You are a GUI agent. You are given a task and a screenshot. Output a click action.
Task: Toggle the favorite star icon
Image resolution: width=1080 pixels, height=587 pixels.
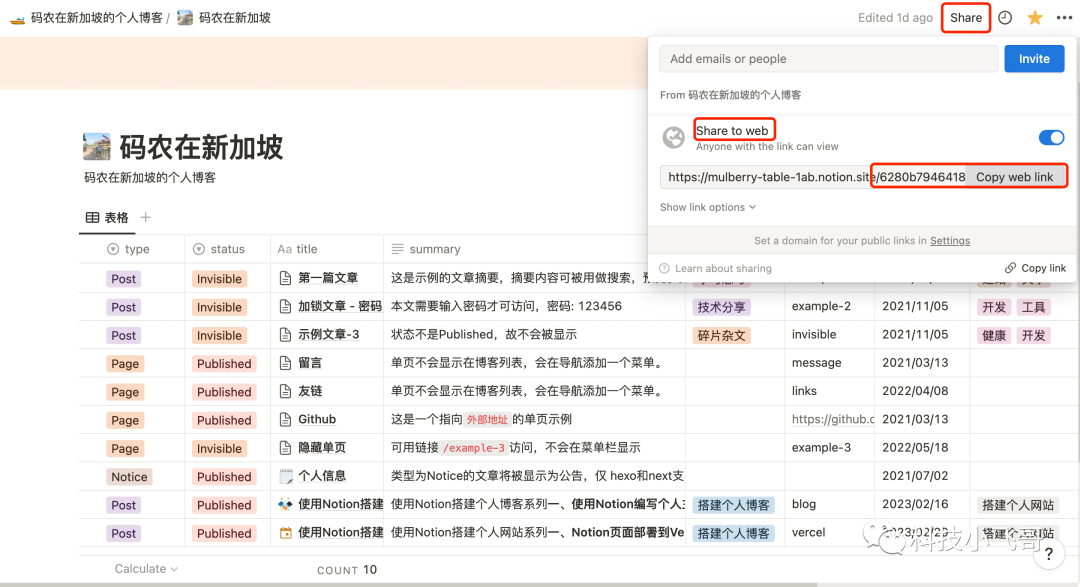point(1035,18)
